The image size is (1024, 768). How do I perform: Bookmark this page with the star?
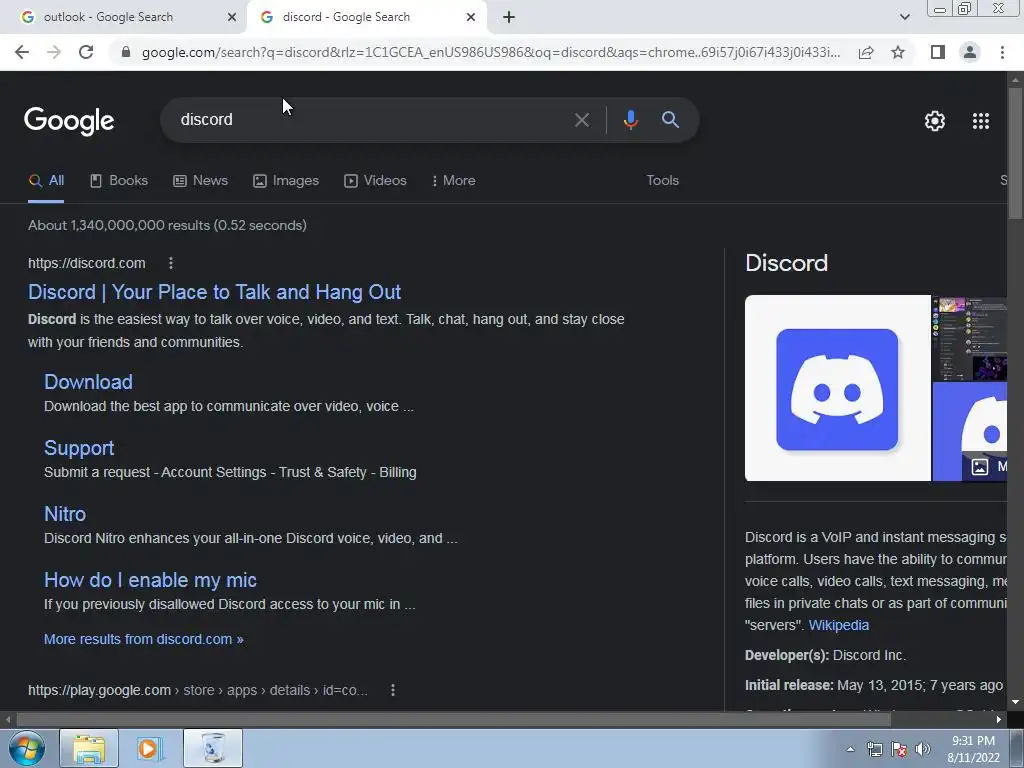coord(898,52)
